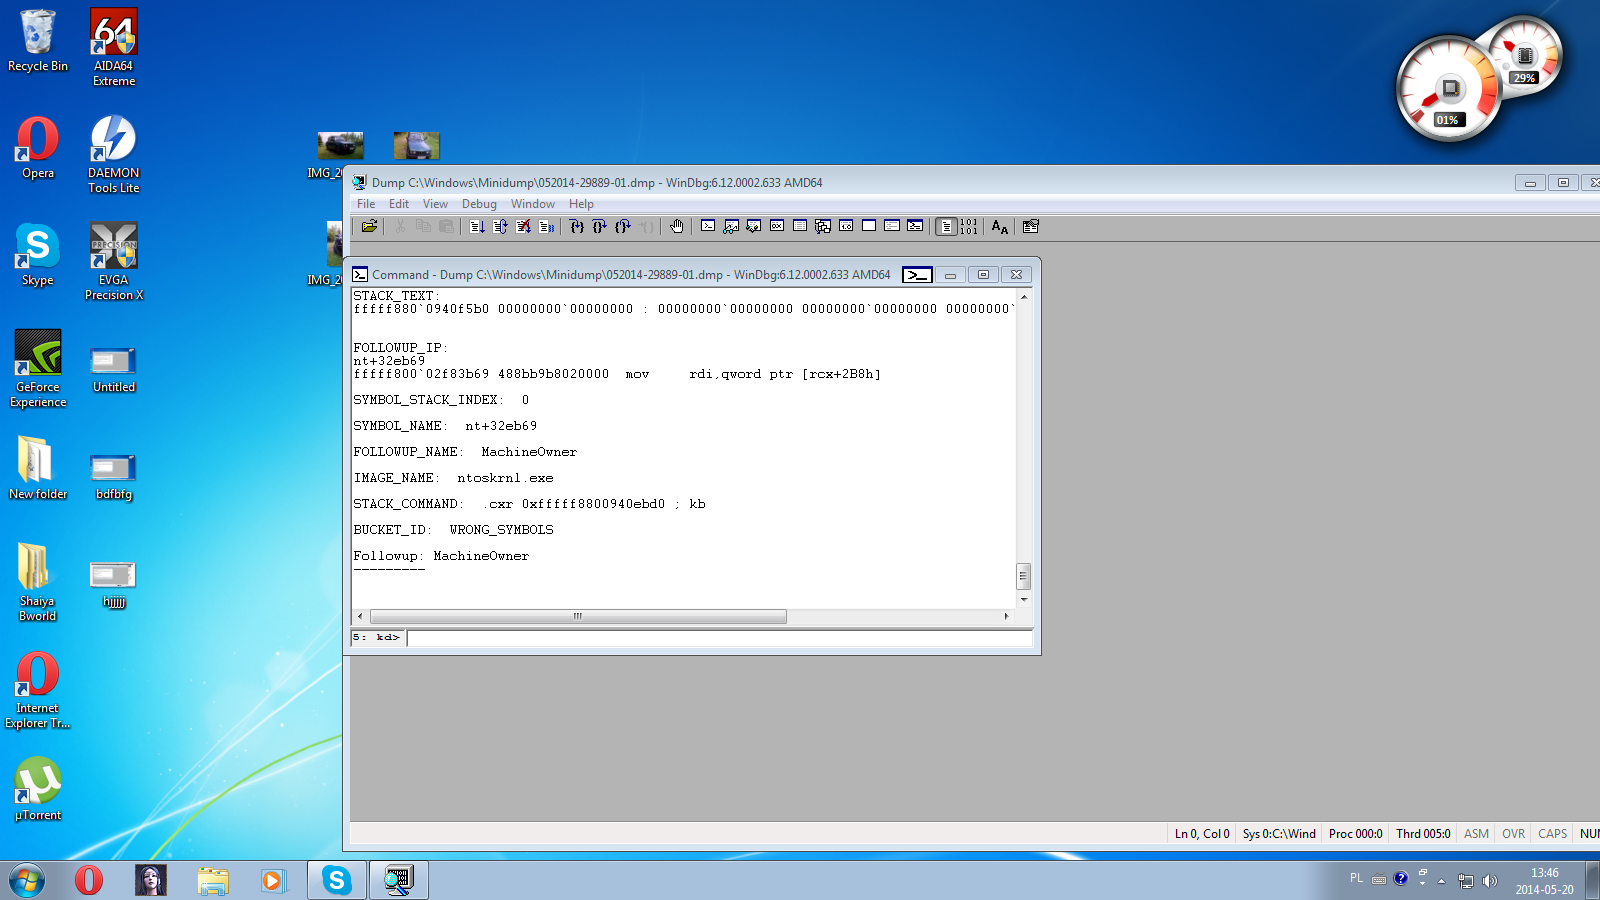Open the Memory window toolbar icon
Screen dimensions: 1600x900
pos(800,227)
